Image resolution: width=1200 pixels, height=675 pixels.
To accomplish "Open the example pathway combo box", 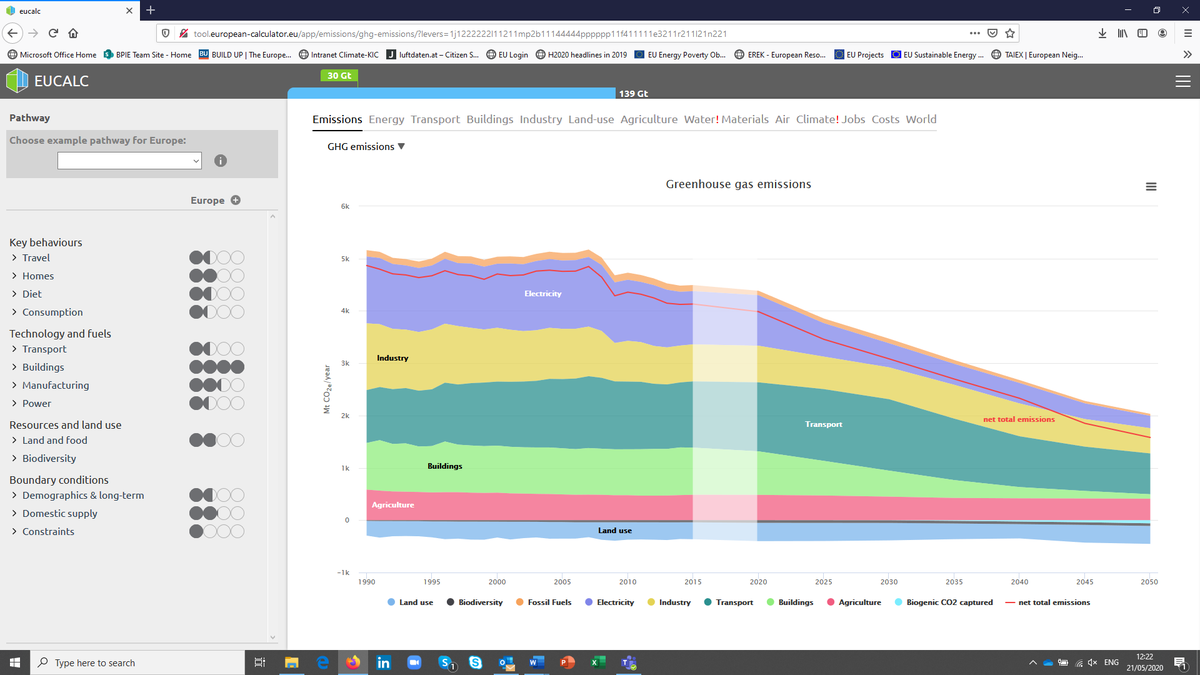I will pos(129,160).
